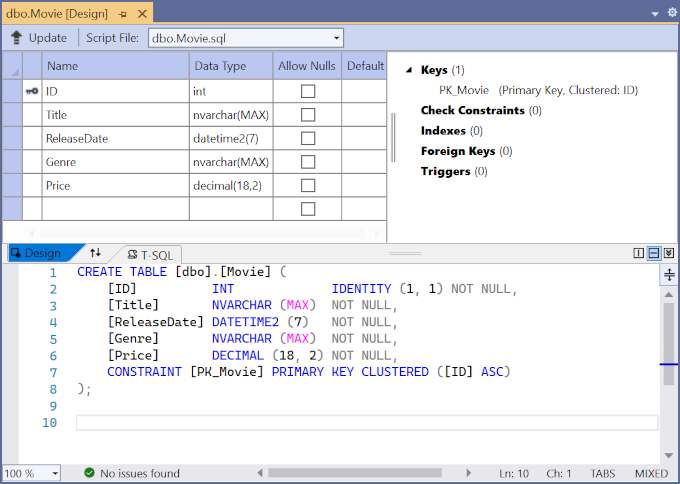The height and width of the screenshot is (484, 680).
Task: Click the Update button in the toolbar
Action: pos(38,38)
